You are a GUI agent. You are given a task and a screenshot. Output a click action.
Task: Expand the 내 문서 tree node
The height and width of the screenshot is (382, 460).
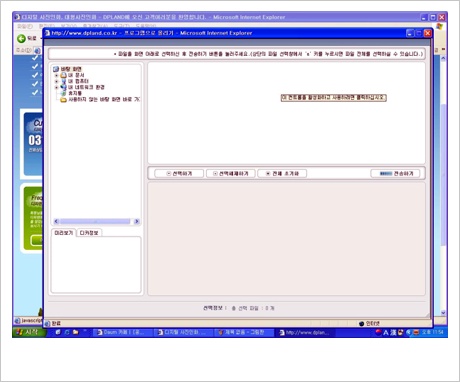tap(56, 75)
